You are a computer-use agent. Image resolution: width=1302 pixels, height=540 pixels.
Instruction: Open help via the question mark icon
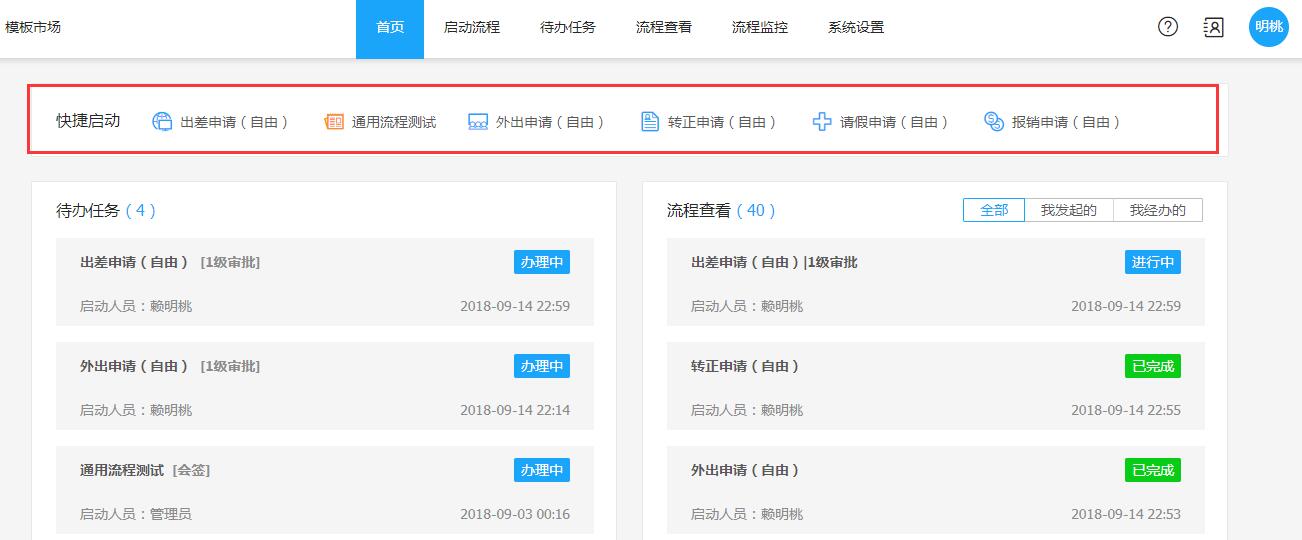[1168, 27]
